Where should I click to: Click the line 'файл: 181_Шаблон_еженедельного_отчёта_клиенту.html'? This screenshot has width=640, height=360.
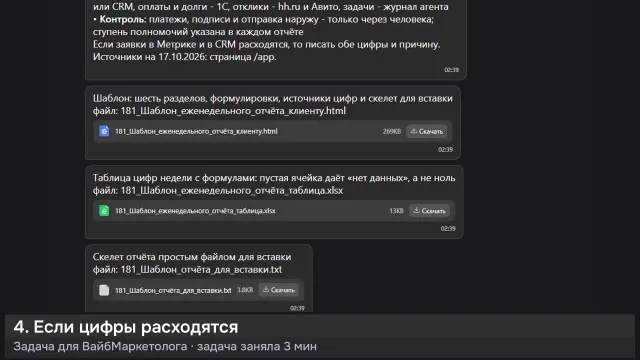pos(219,111)
